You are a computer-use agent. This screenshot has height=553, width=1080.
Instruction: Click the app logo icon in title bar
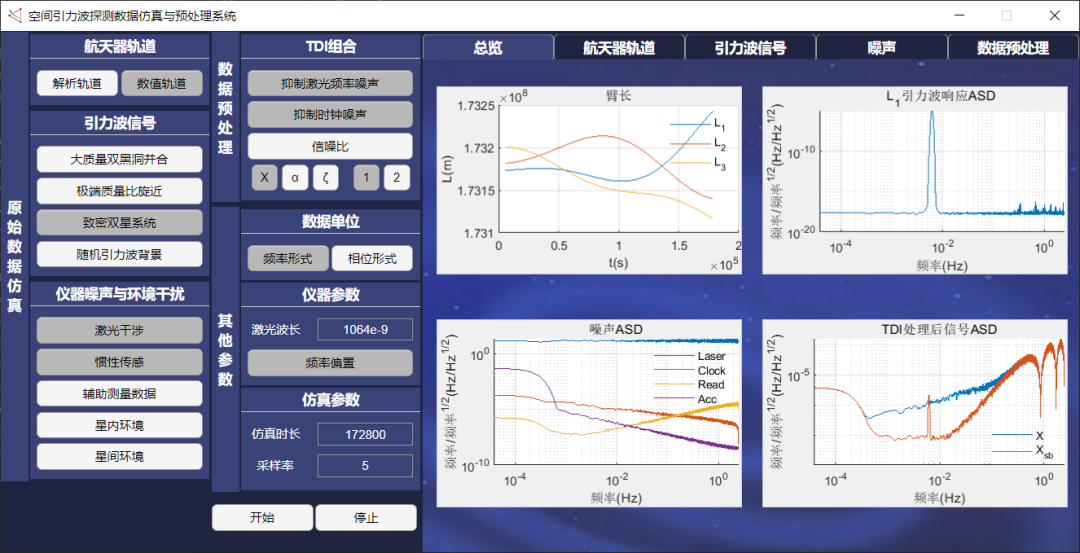pos(15,15)
